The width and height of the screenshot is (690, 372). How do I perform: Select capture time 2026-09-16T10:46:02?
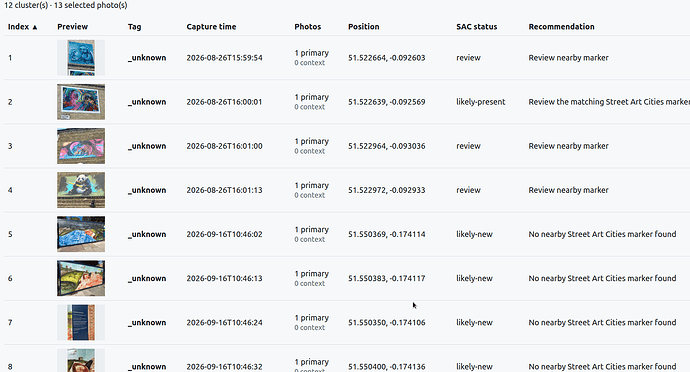point(224,234)
